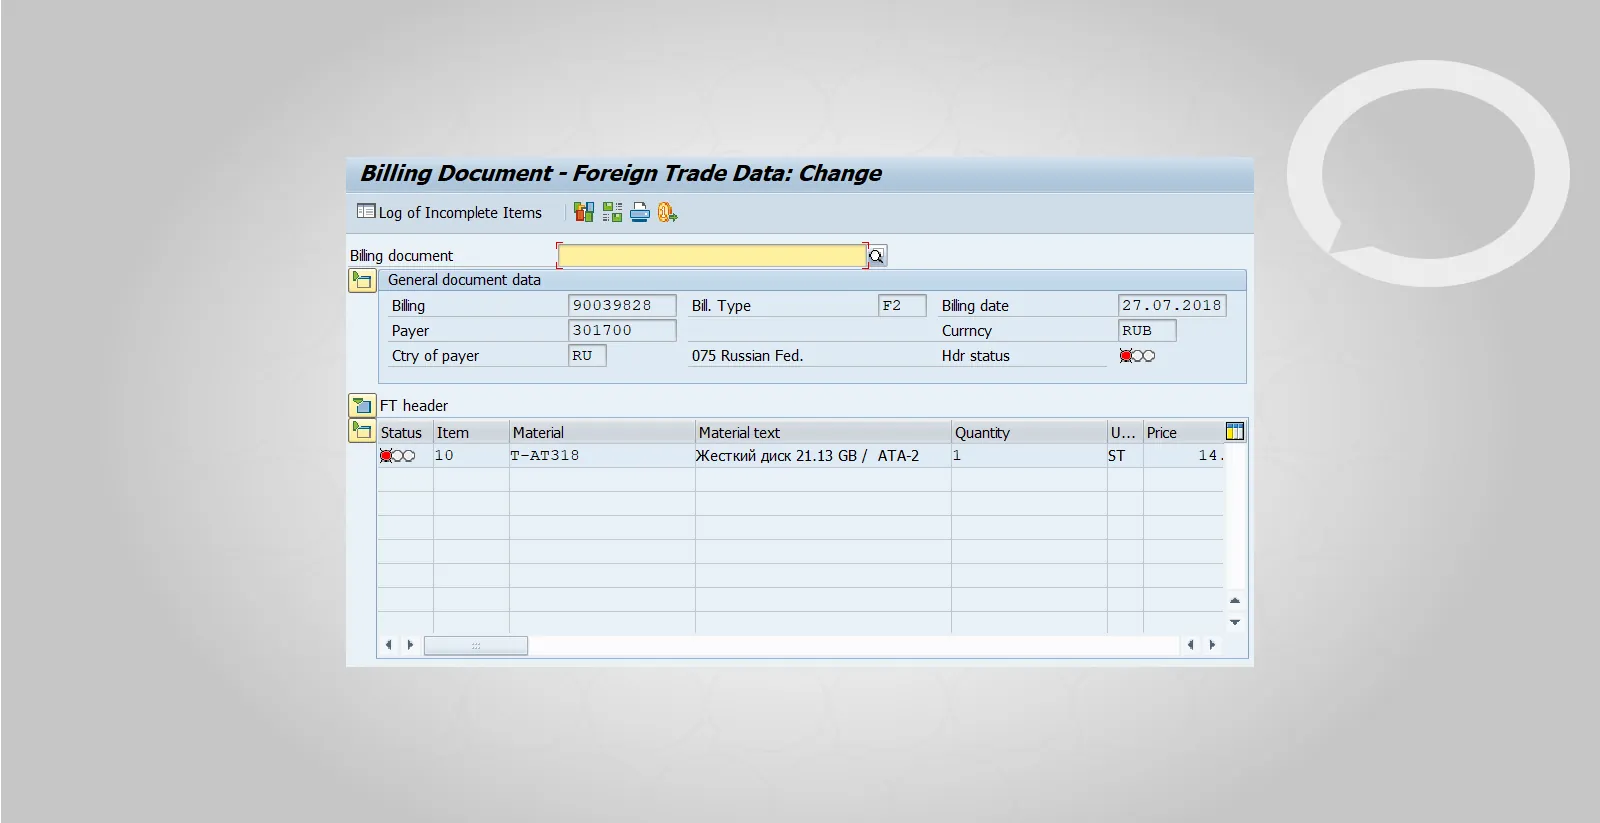Select the item number 10 cell
Viewport: 1600px width, 823px height.
(x=471, y=456)
